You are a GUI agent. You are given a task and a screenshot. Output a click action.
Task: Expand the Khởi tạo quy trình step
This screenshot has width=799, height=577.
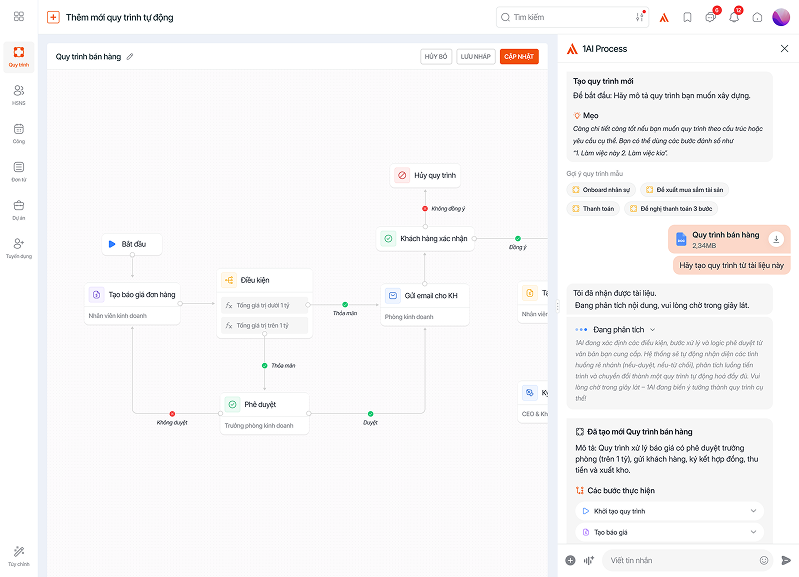tap(753, 511)
